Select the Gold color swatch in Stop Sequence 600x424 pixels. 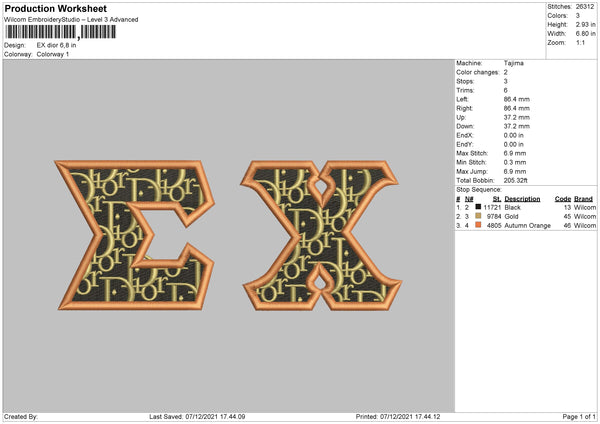[x=478, y=216]
